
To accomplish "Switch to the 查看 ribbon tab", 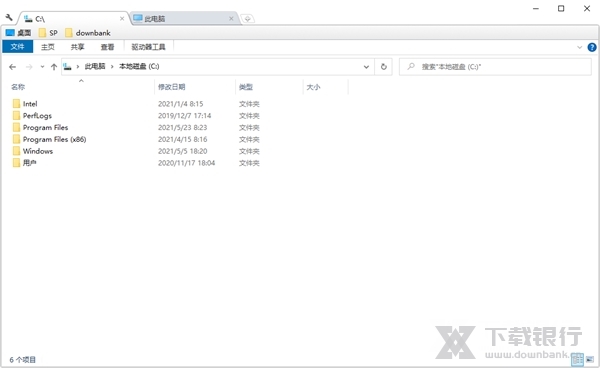I will pos(107,47).
